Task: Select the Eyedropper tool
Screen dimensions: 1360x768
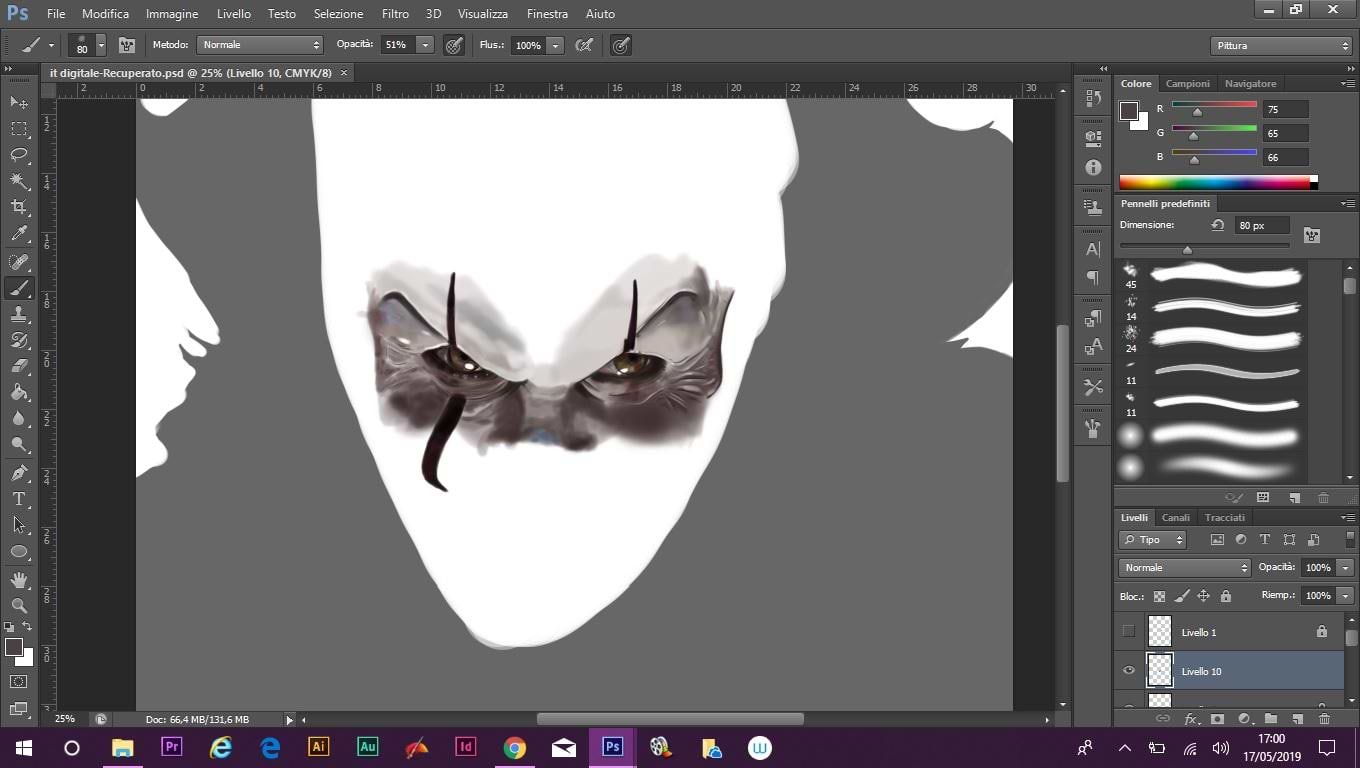Action: 19,234
